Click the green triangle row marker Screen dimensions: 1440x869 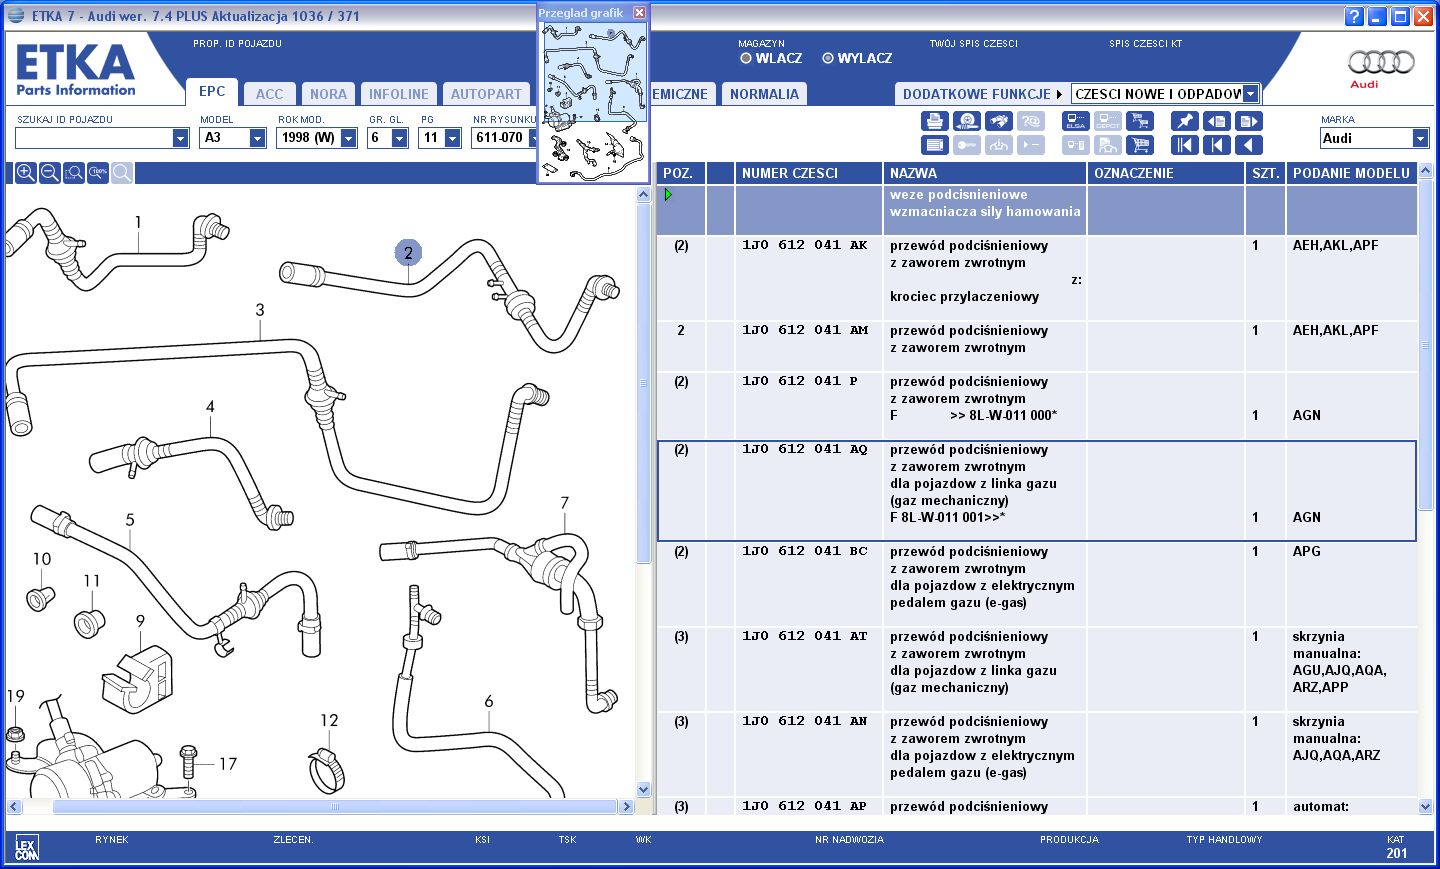(x=669, y=195)
